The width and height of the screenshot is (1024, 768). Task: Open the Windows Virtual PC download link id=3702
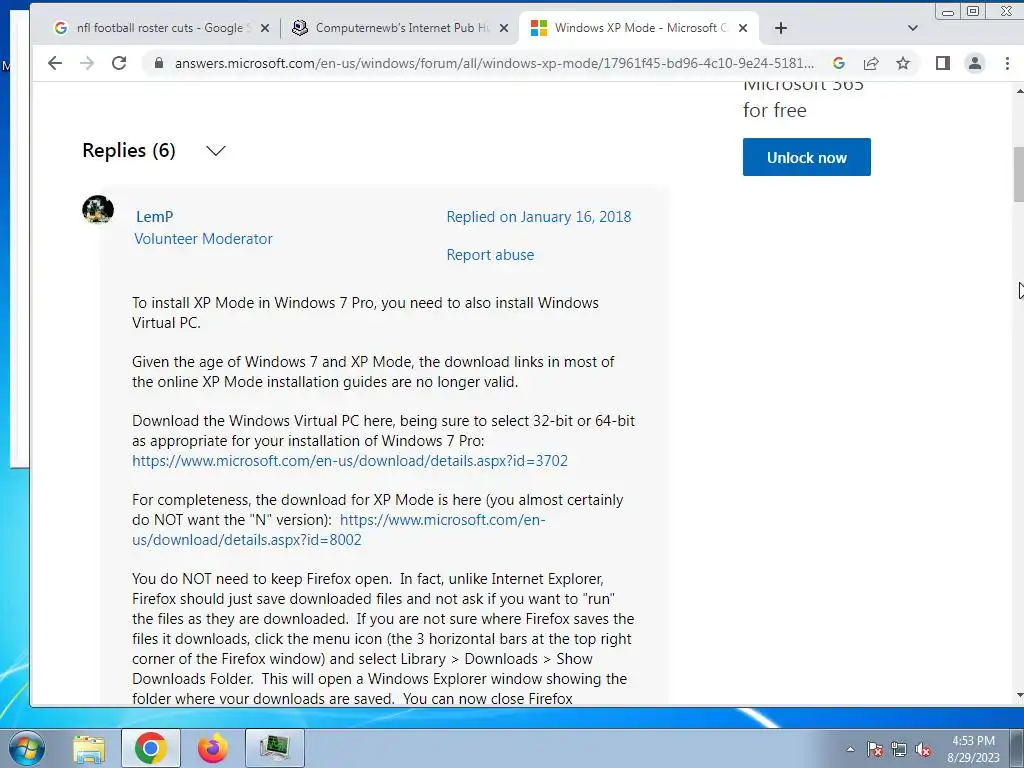[x=349, y=461]
